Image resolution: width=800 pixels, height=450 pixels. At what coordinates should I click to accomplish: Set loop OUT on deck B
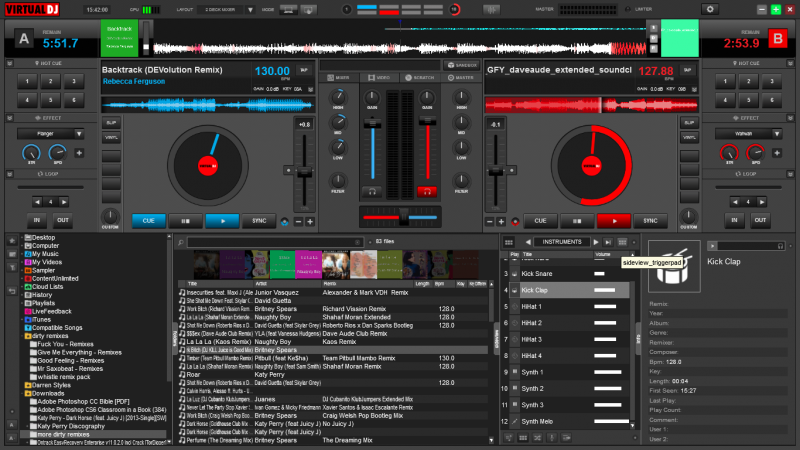coord(760,220)
